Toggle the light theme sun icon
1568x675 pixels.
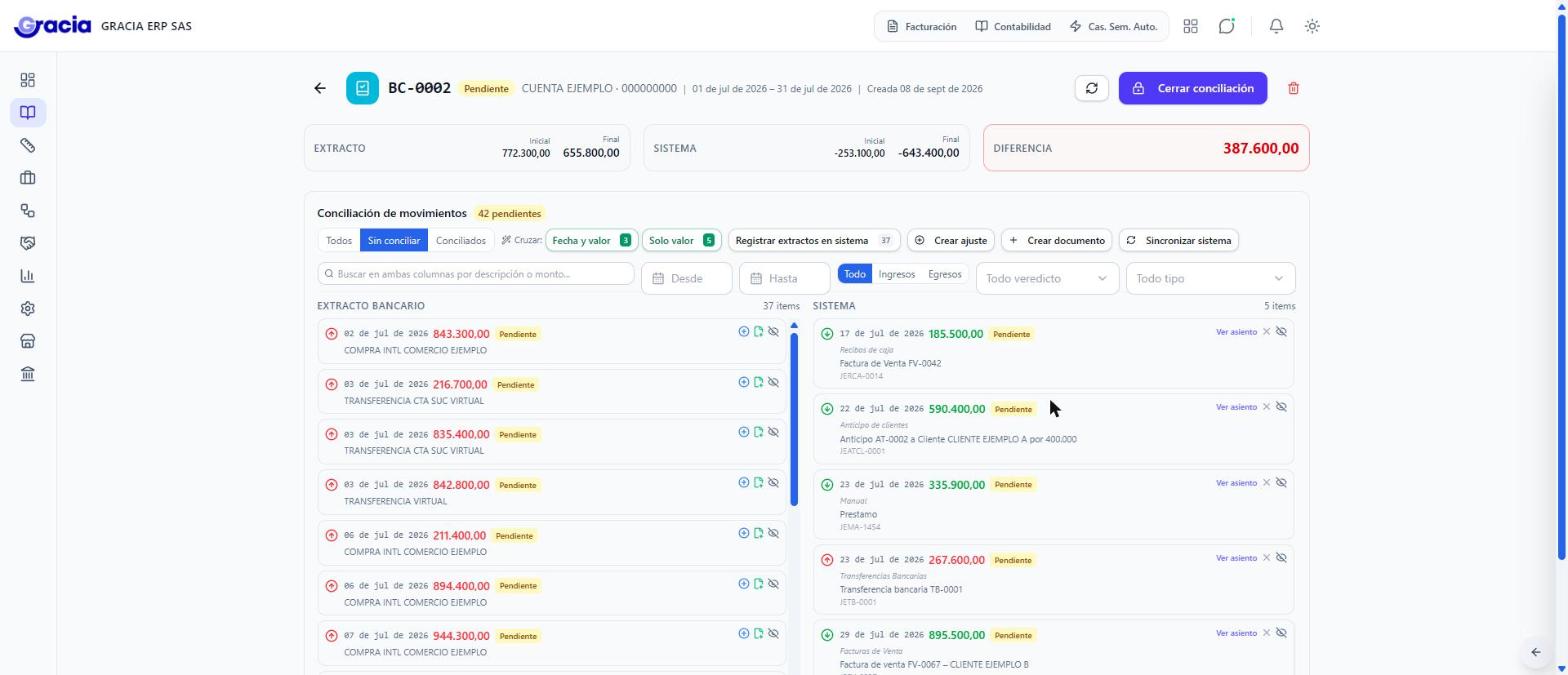(x=1312, y=26)
